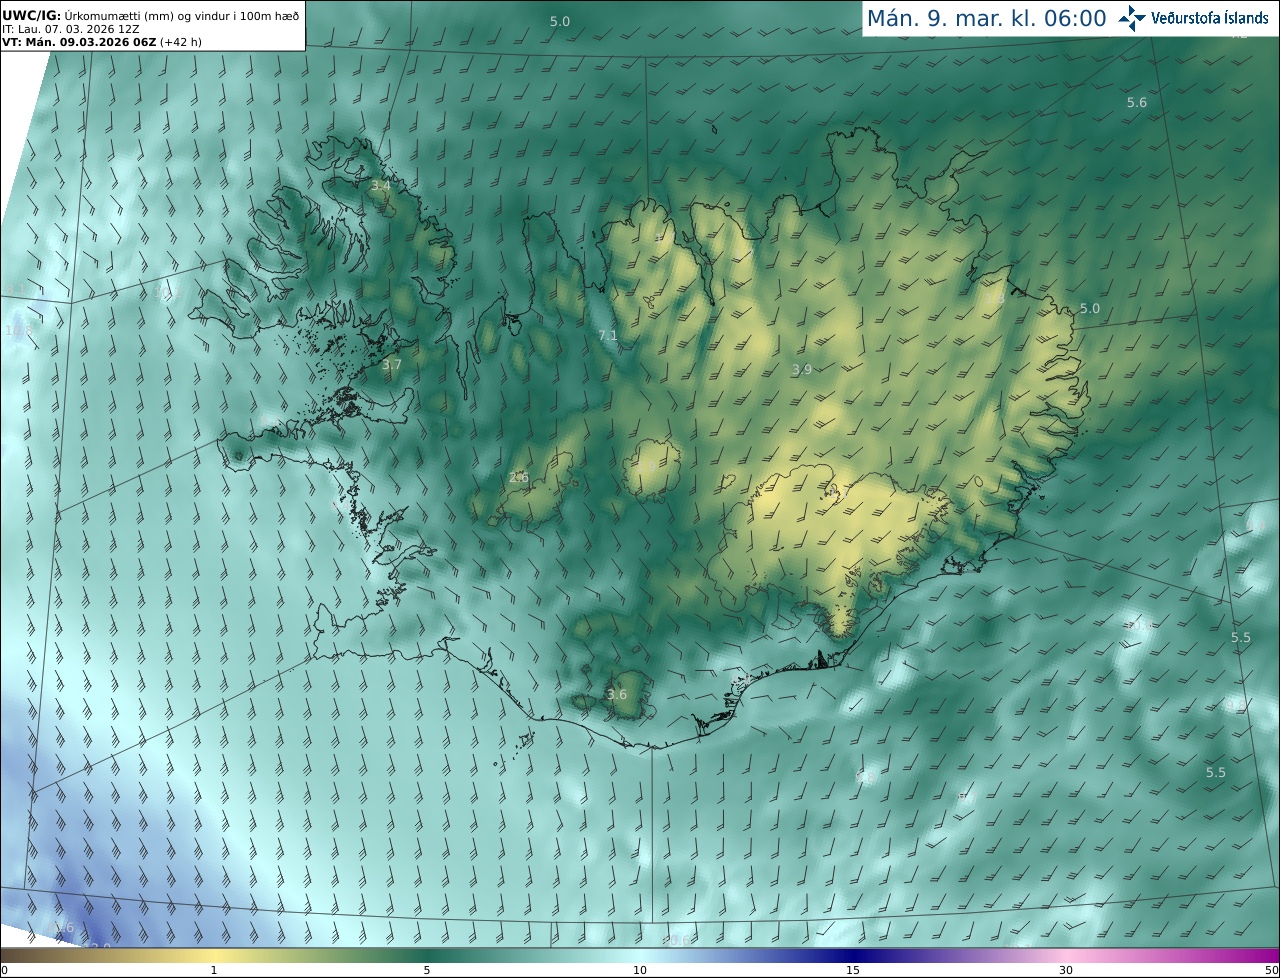Click the 1 tick label on the color scale

214,970
